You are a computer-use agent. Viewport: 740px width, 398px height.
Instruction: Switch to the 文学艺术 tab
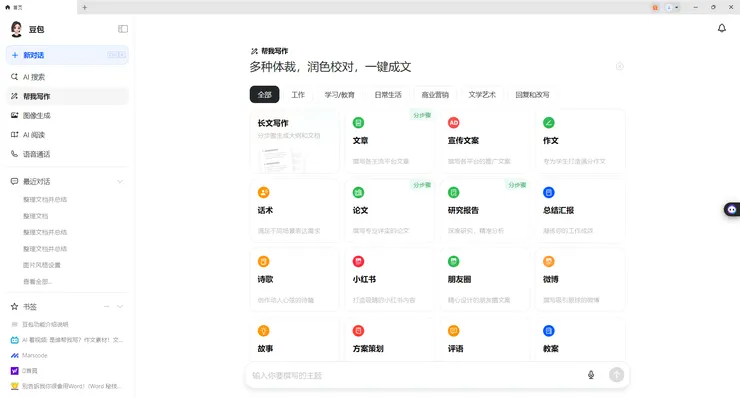(x=482, y=94)
